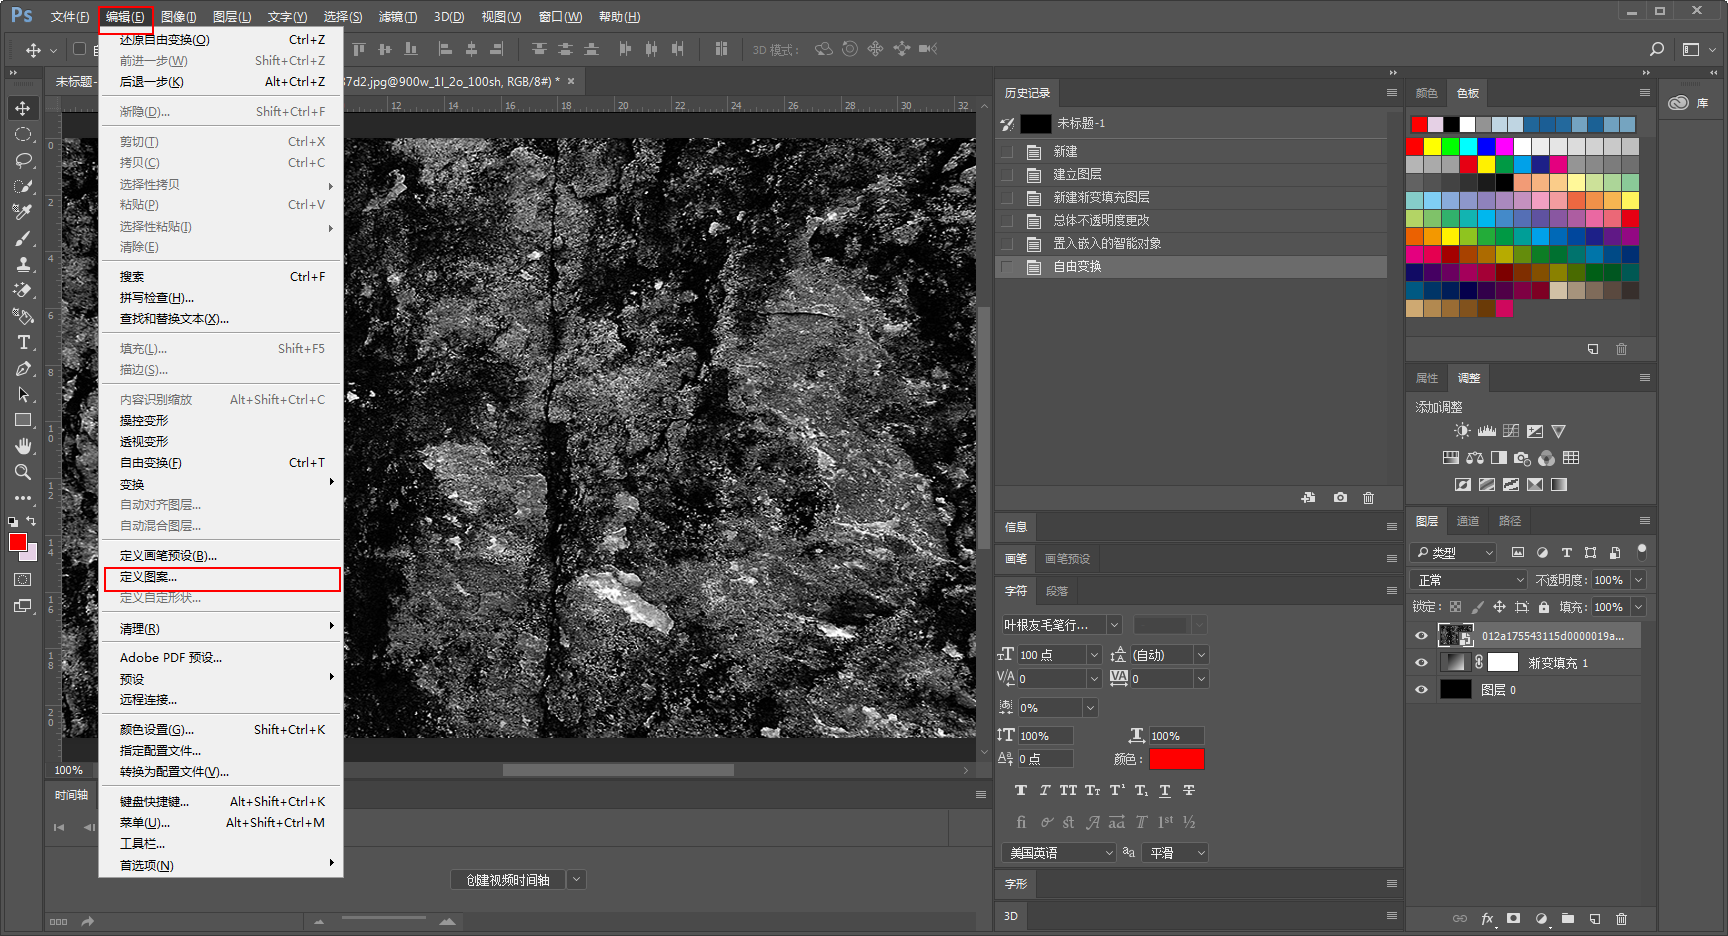The height and width of the screenshot is (936, 1728).
Task: Delete current history state with trash icon
Action: [x=1369, y=497]
